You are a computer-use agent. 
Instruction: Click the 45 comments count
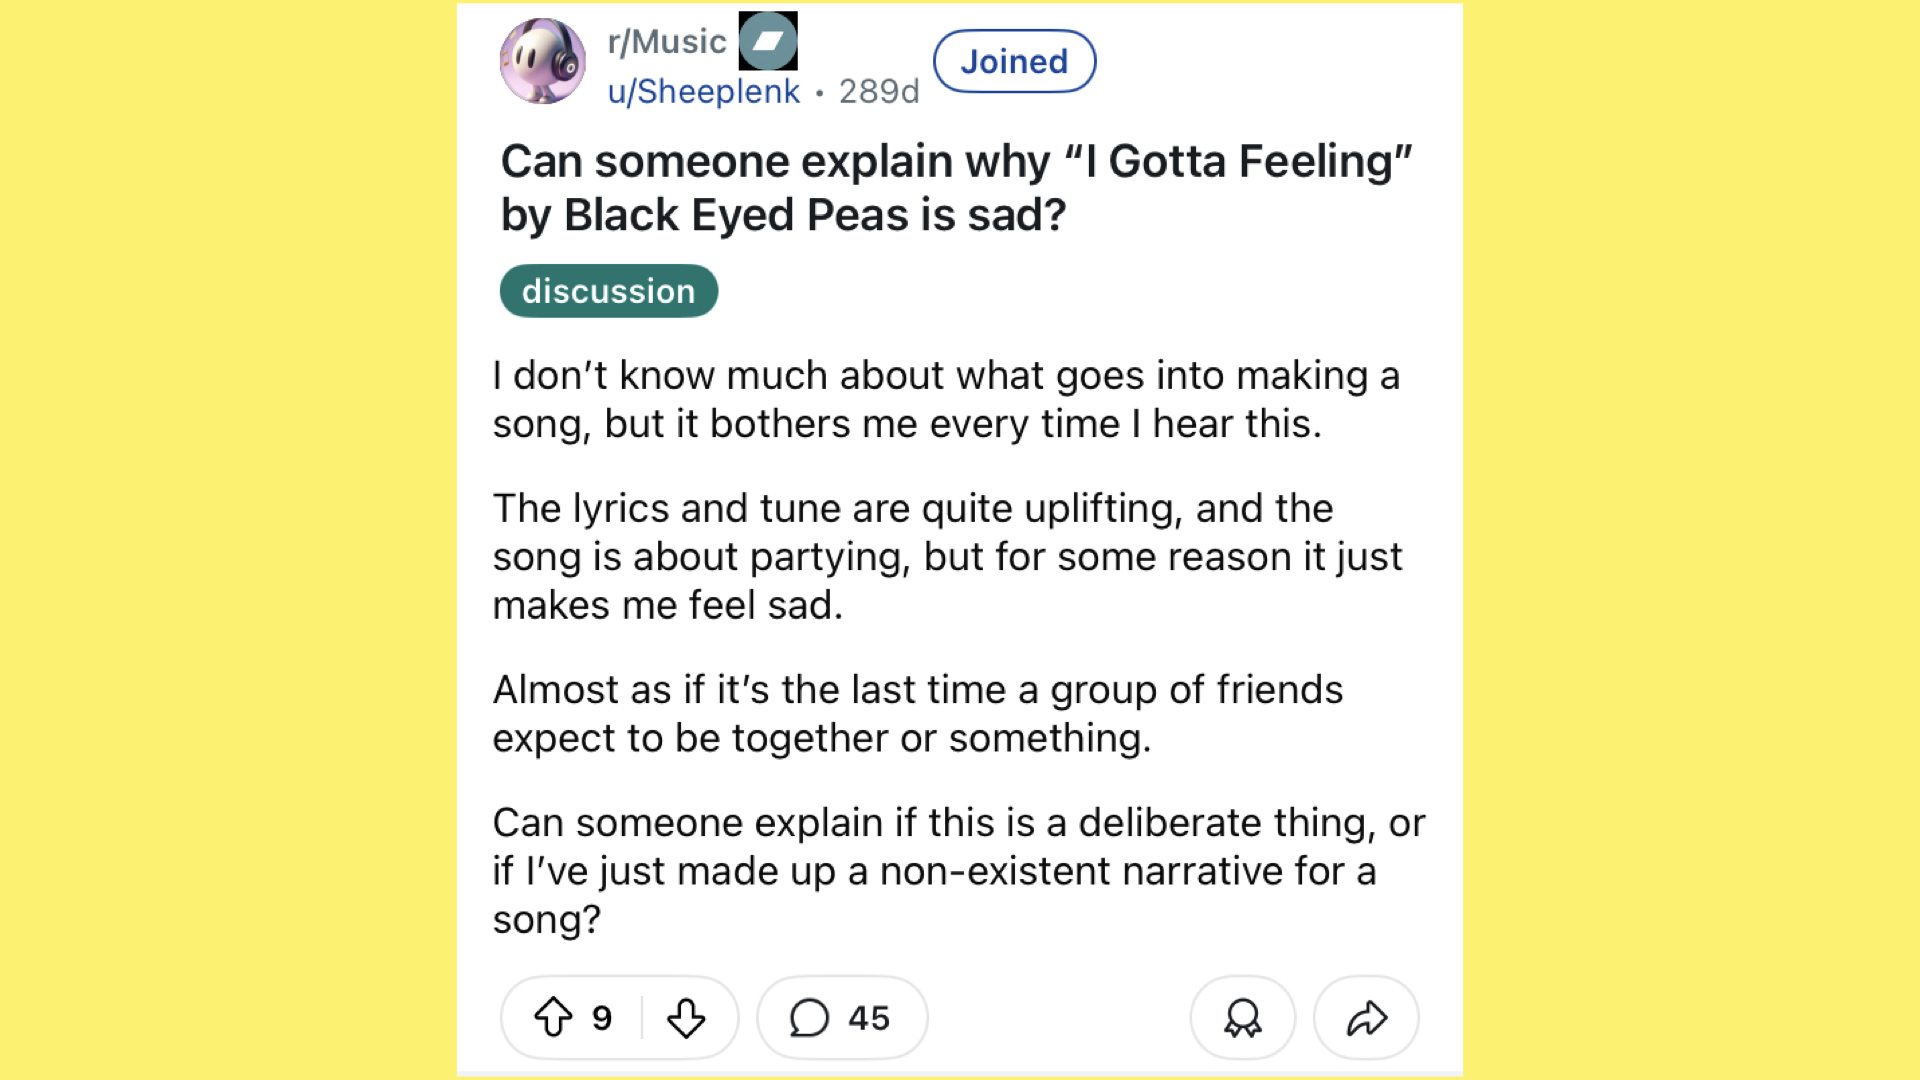(869, 1018)
